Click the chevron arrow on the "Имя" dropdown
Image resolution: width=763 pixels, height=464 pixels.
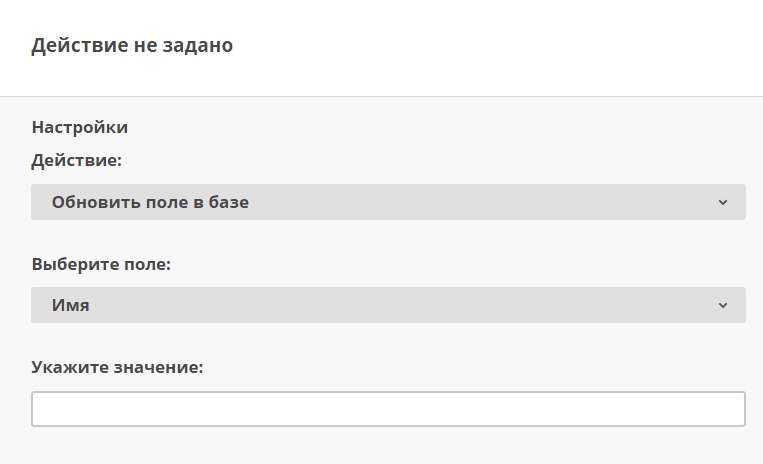[723, 305]
